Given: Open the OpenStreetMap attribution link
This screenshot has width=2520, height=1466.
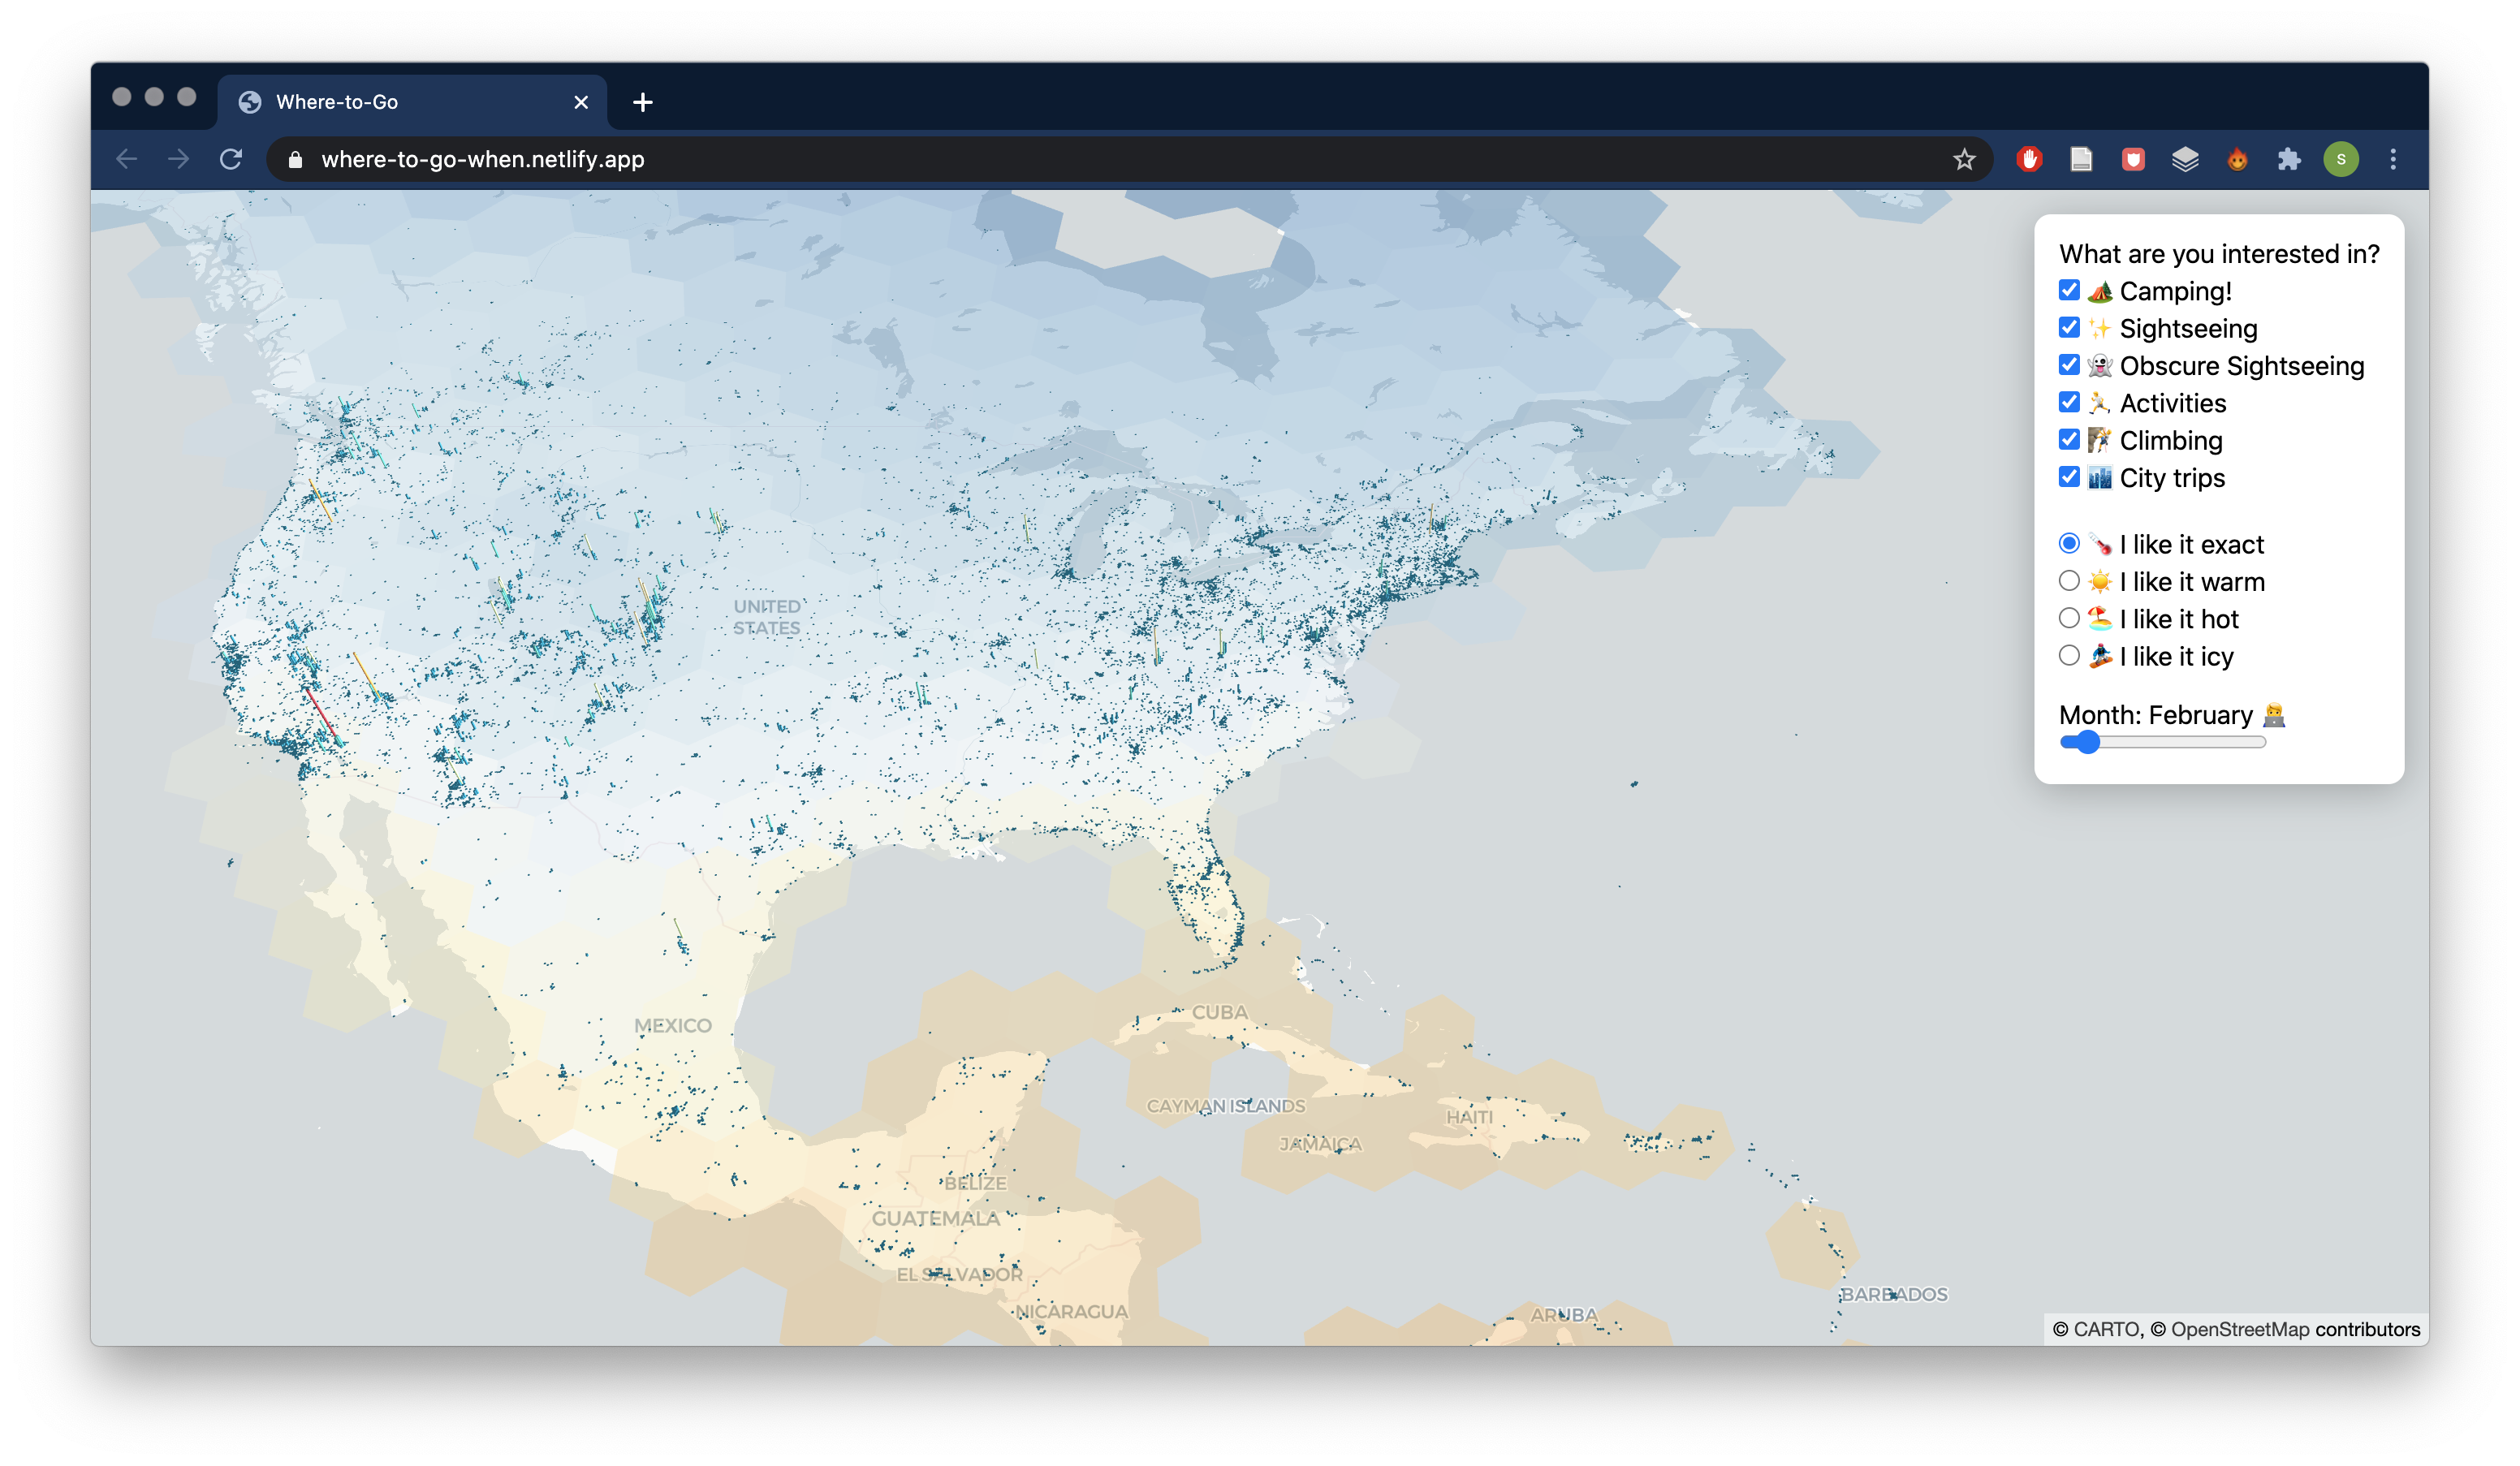Looking at the screenshot, I should [2239, 1329].
